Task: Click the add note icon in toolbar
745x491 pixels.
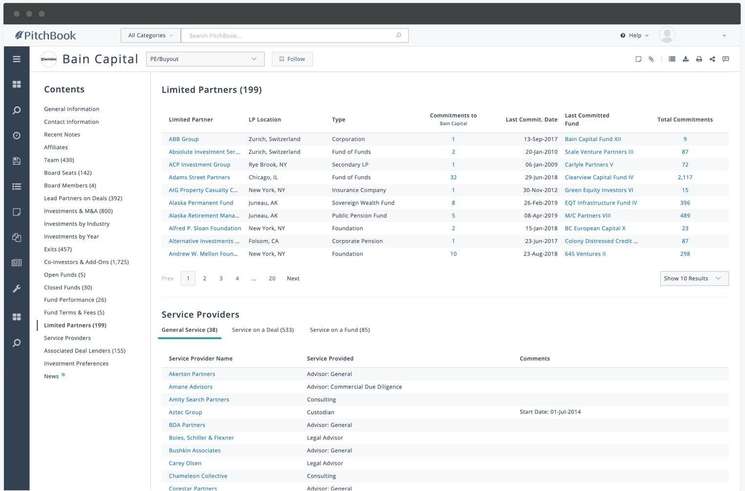Action: pos(638,59)
